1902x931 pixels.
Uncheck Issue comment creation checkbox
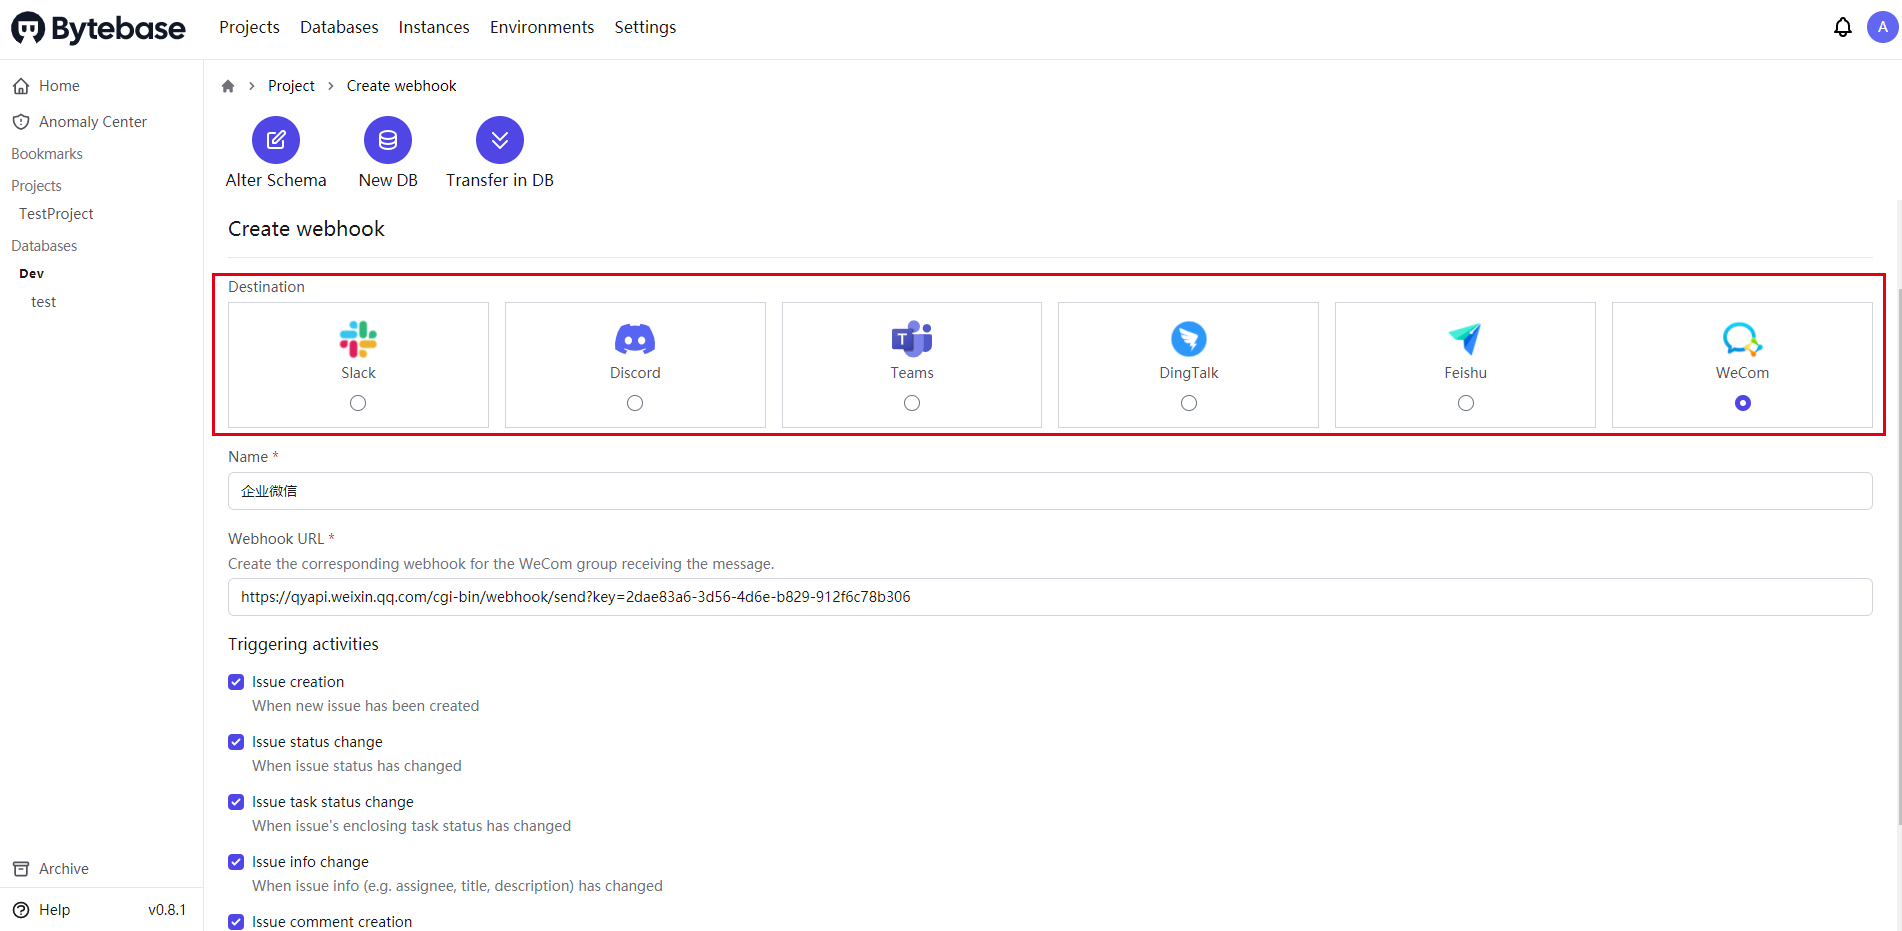click(x=236, y=922)
